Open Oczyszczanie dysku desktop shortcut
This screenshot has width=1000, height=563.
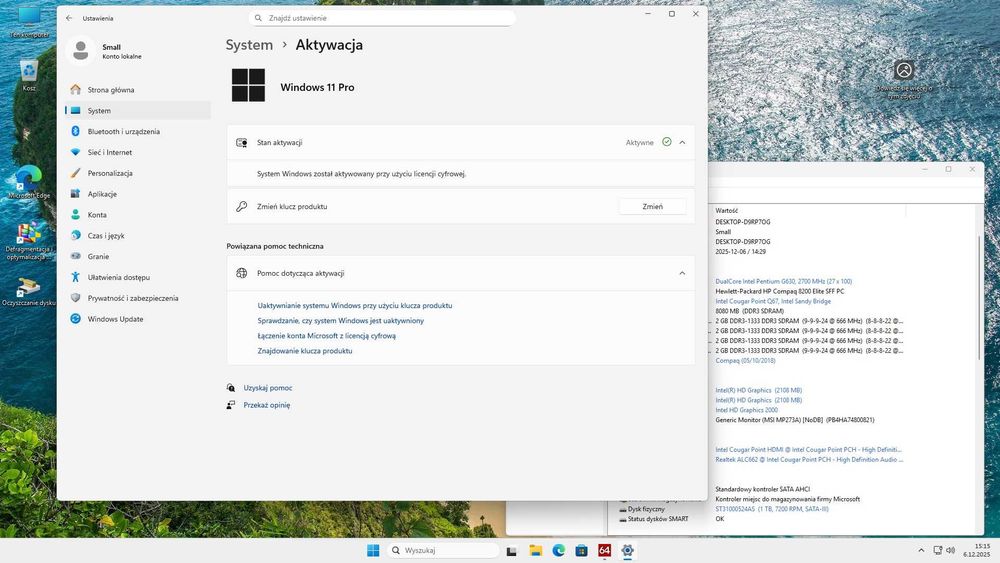click(x=29, y=293)
